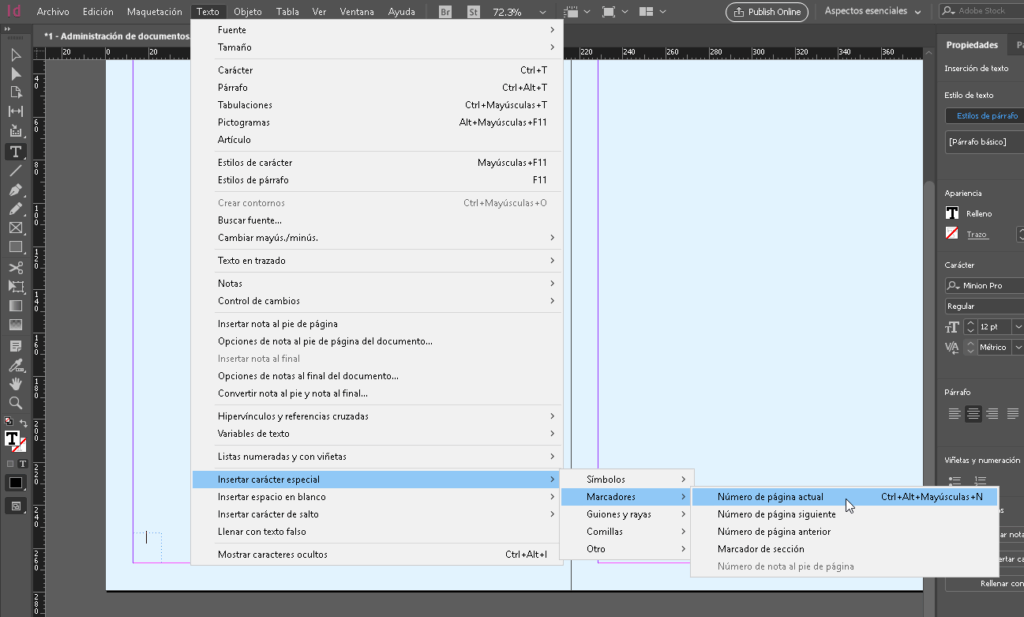Select the Type tool in the toolbar
1024x617 pixels.
(x=15, y=152)
